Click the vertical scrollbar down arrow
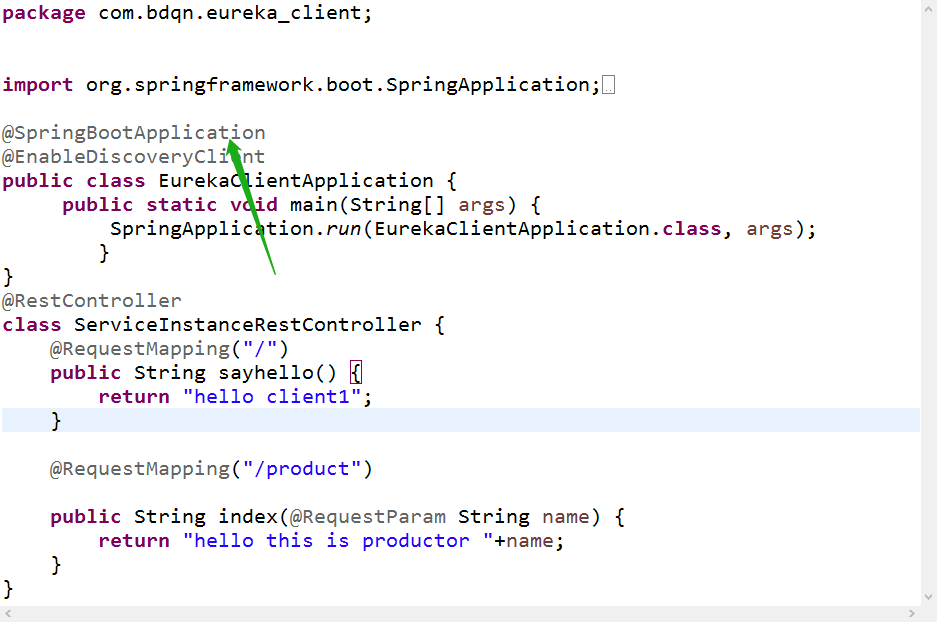 [928, 596]
